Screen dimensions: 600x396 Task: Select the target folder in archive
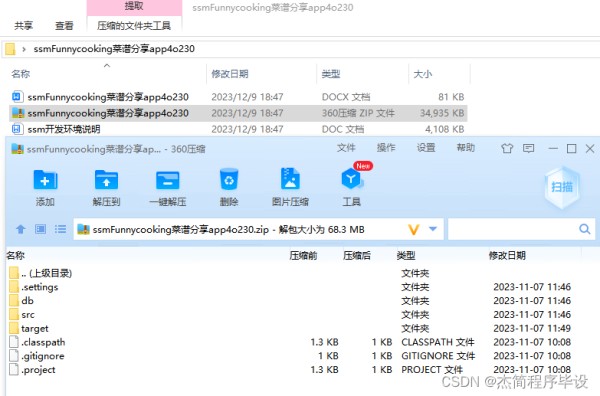(x=29, y=328)
